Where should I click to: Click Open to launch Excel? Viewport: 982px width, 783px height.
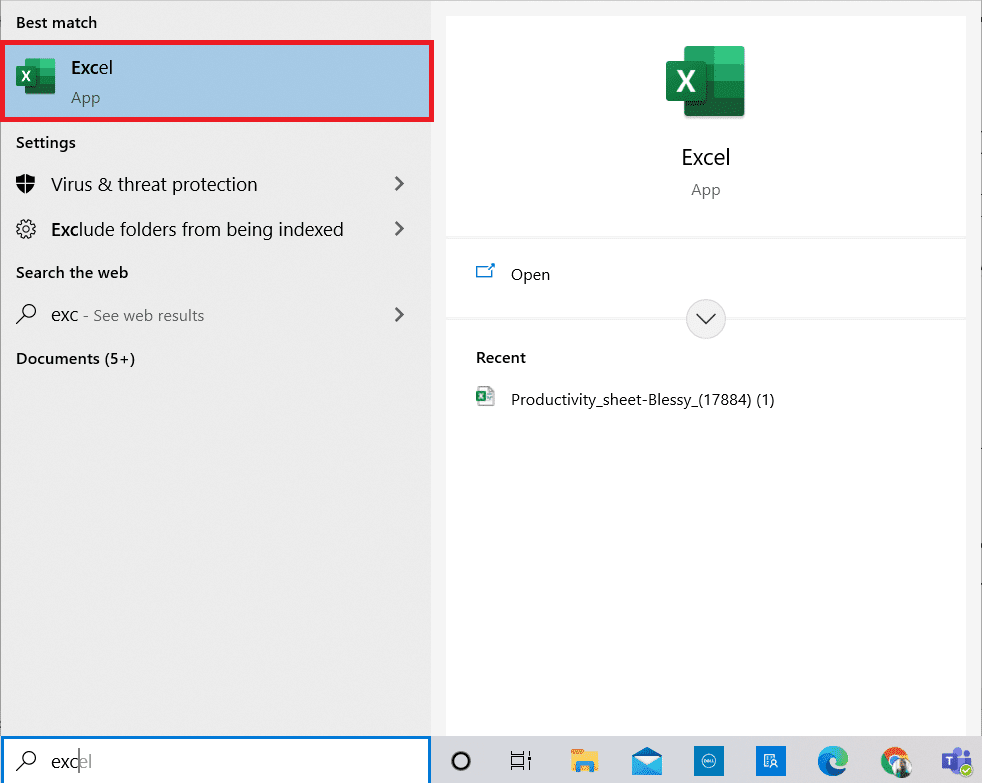(531, 274)
